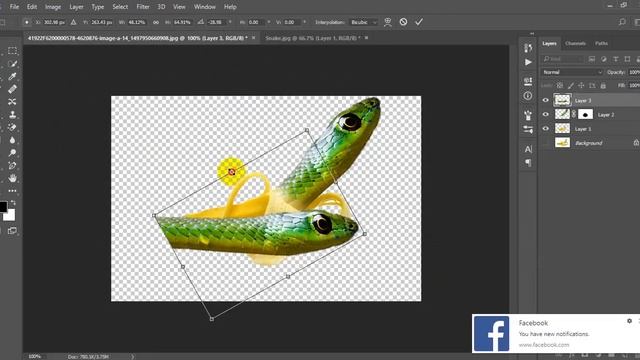Screen dimensions: 640x360
Task: Cancel the transform with the circle-slash icon
Action: (x=403, y=22)
